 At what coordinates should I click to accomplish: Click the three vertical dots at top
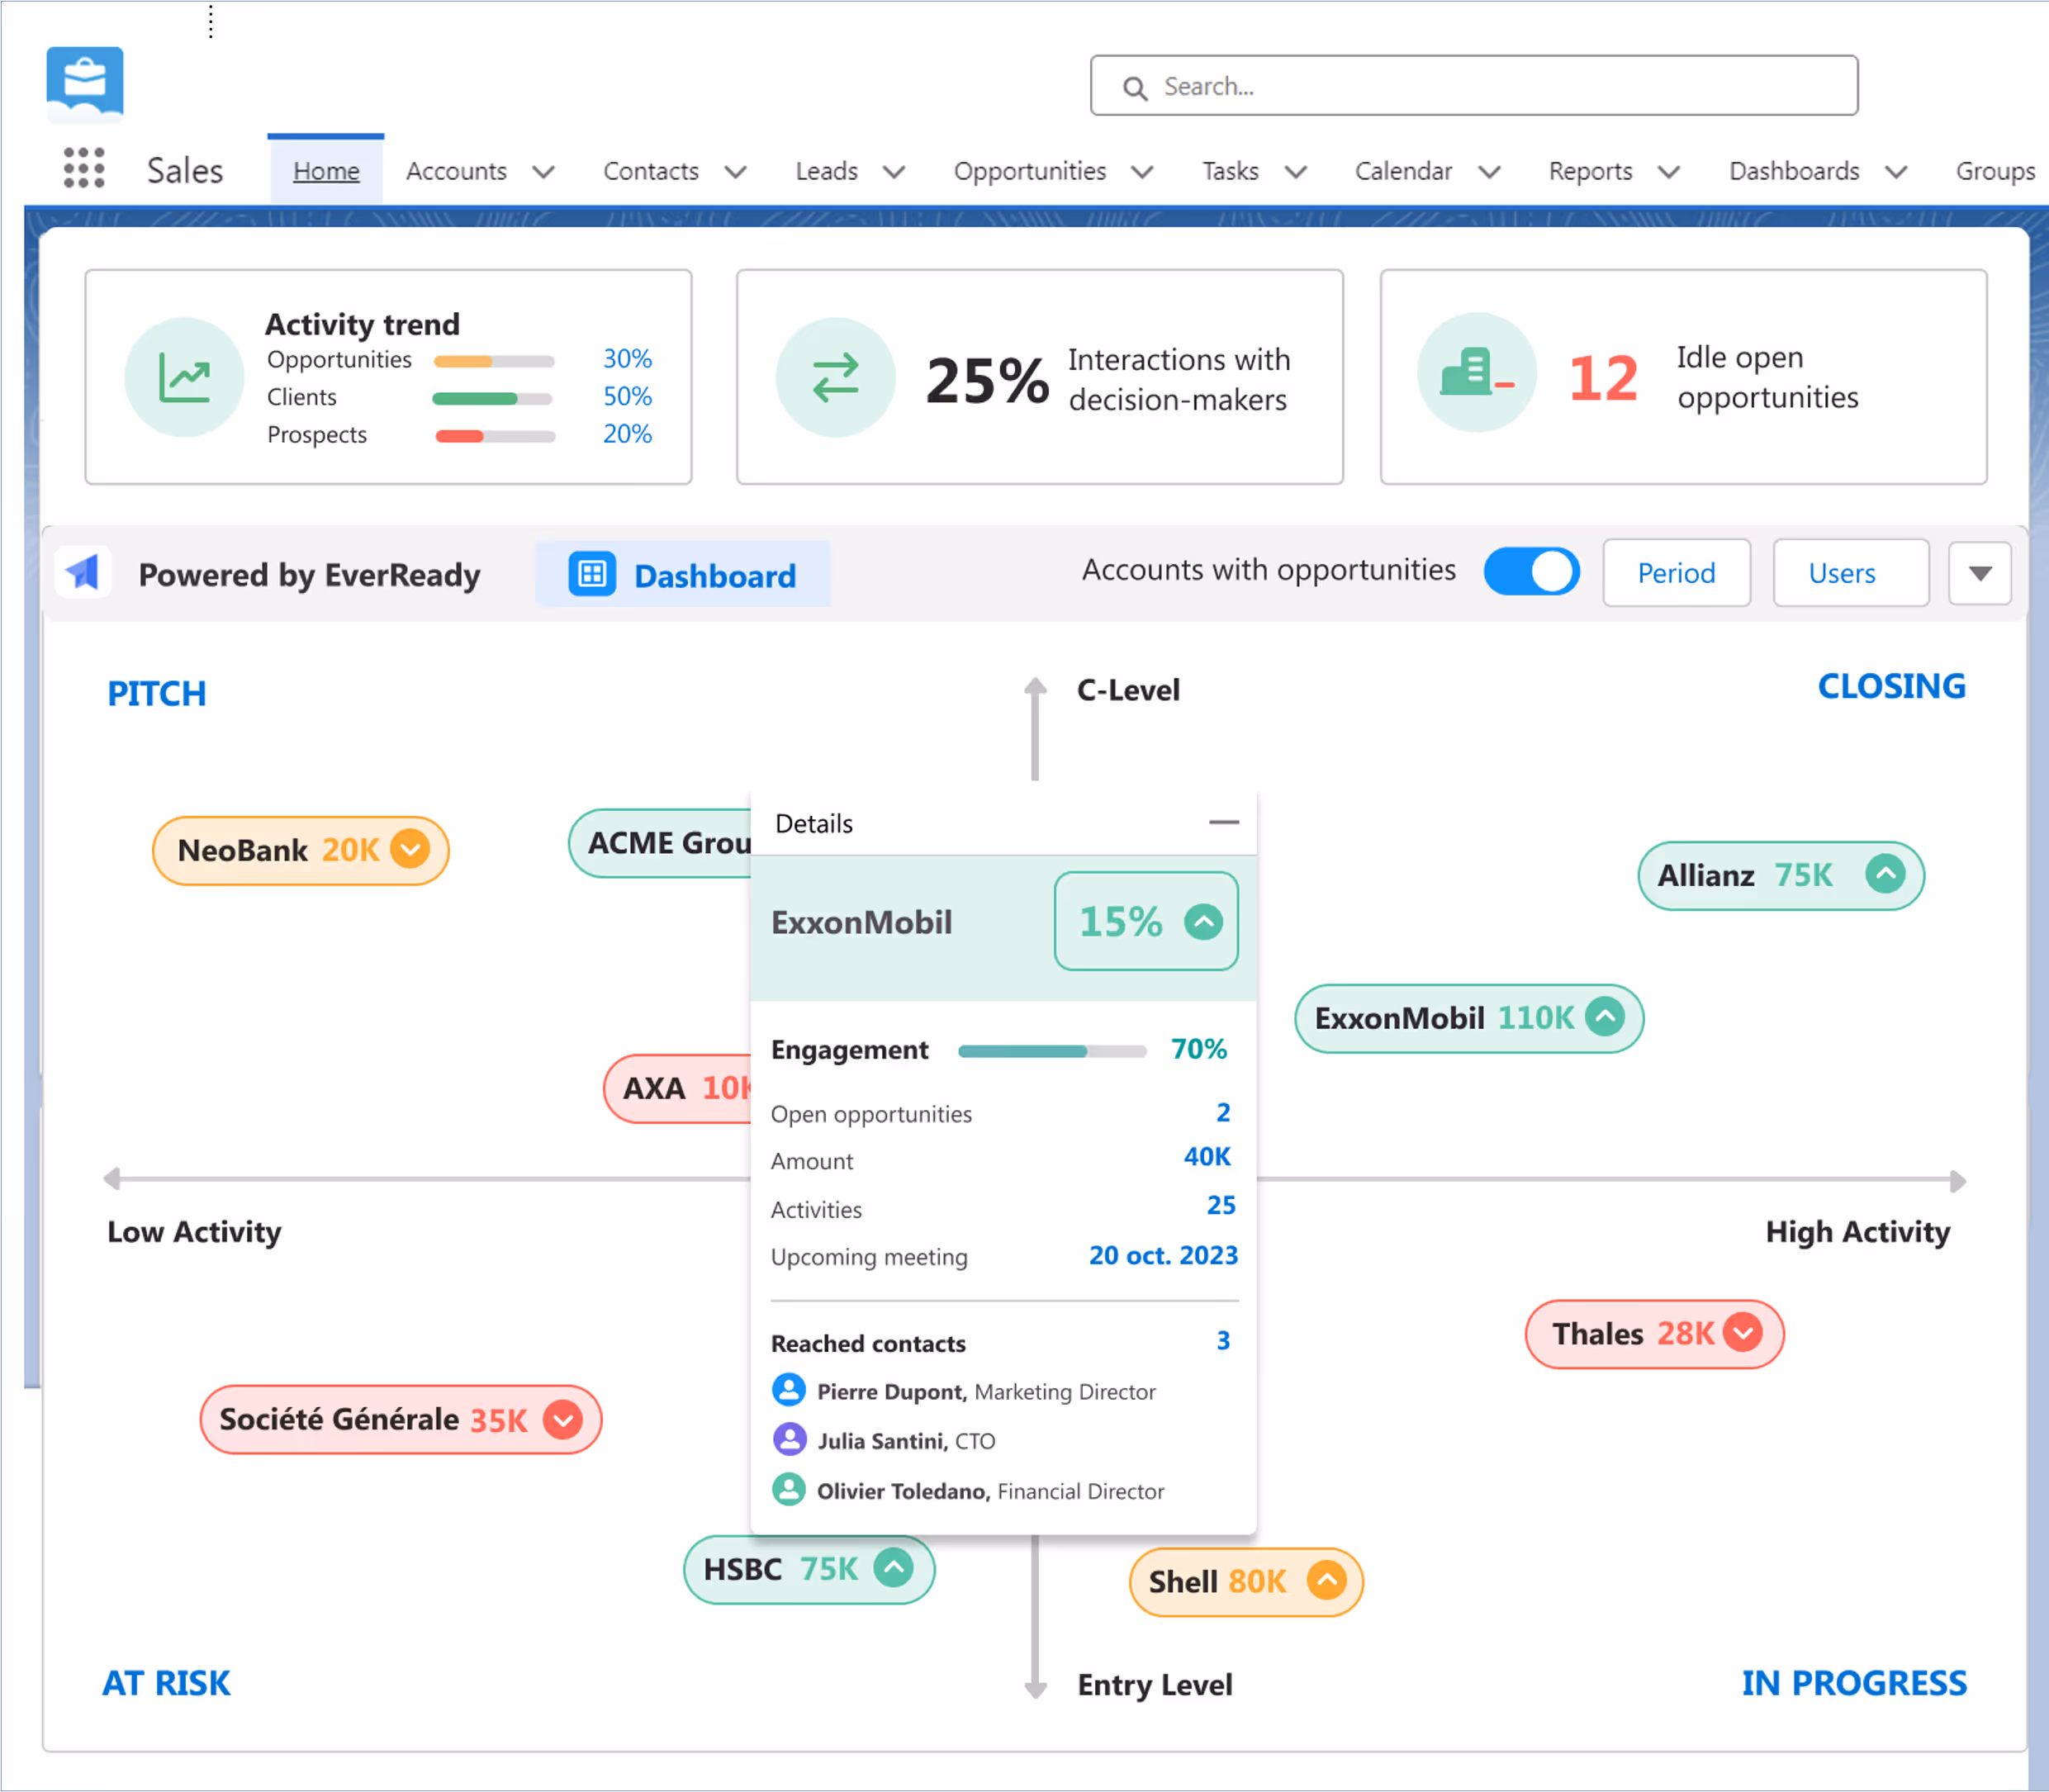[211, 21]
